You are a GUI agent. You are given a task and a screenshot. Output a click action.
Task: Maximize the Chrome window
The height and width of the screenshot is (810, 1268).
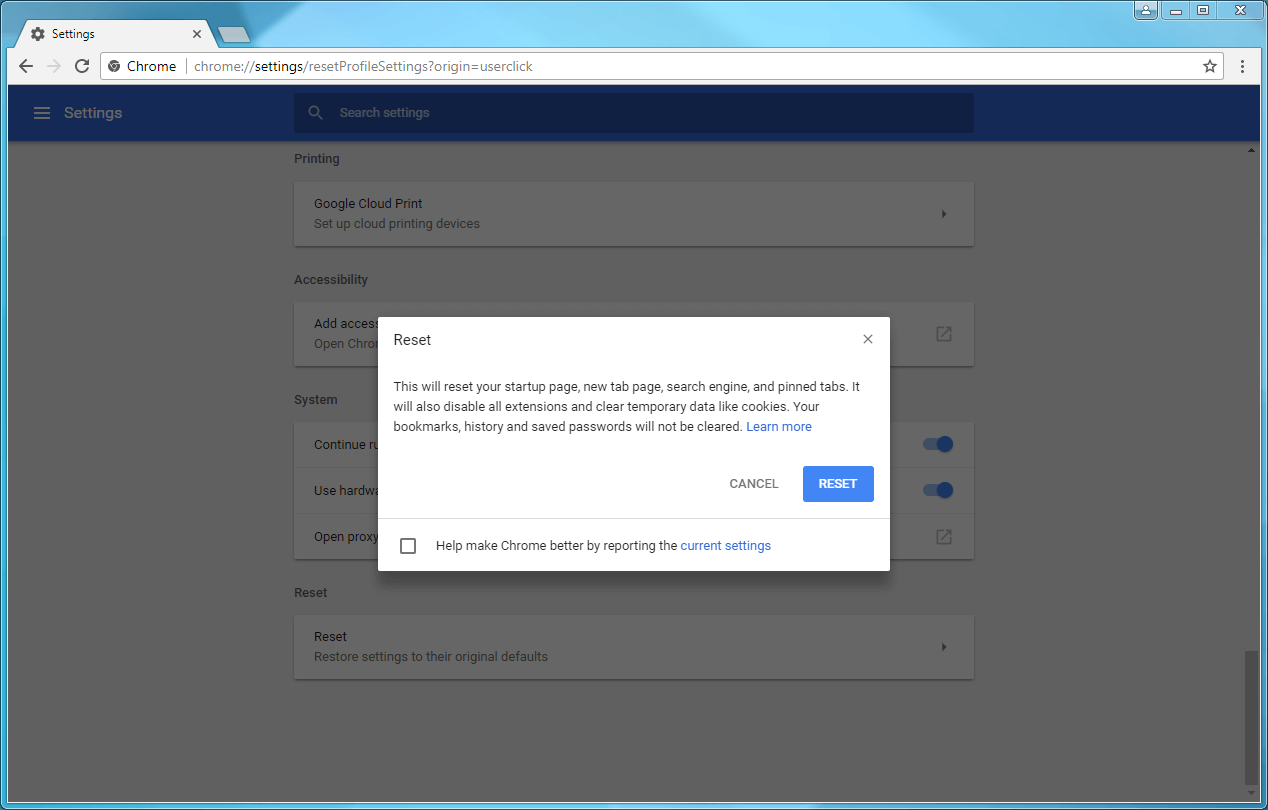[1203, 10]
